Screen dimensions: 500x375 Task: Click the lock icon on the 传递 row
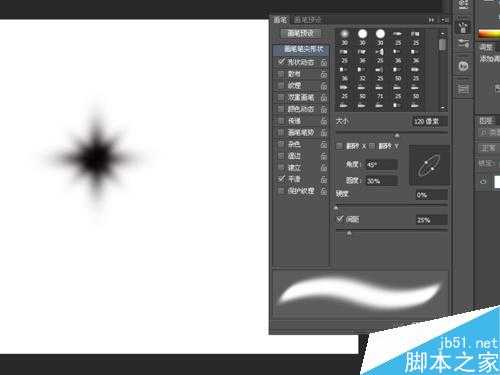[x=324, y=121]
